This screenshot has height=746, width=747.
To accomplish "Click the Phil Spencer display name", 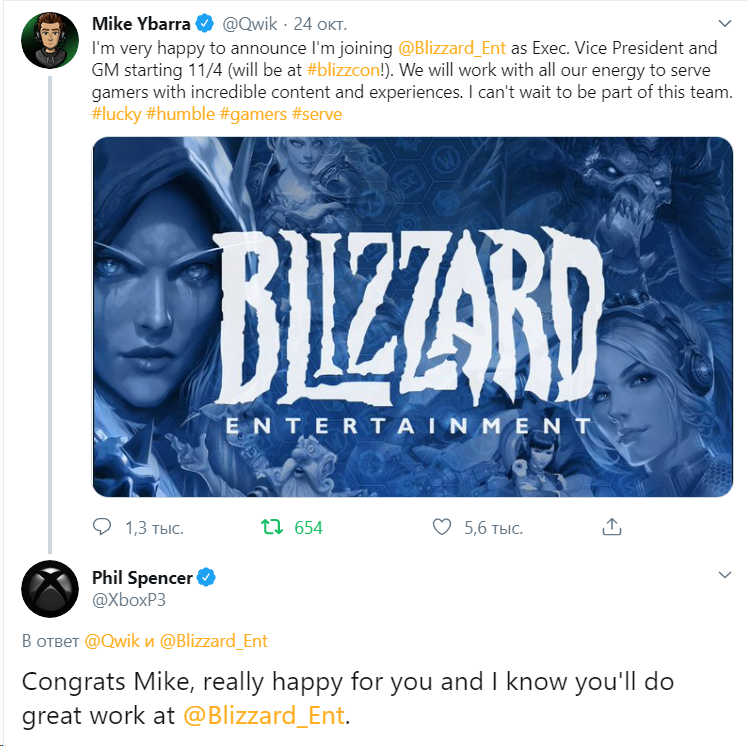I will 141,578.
